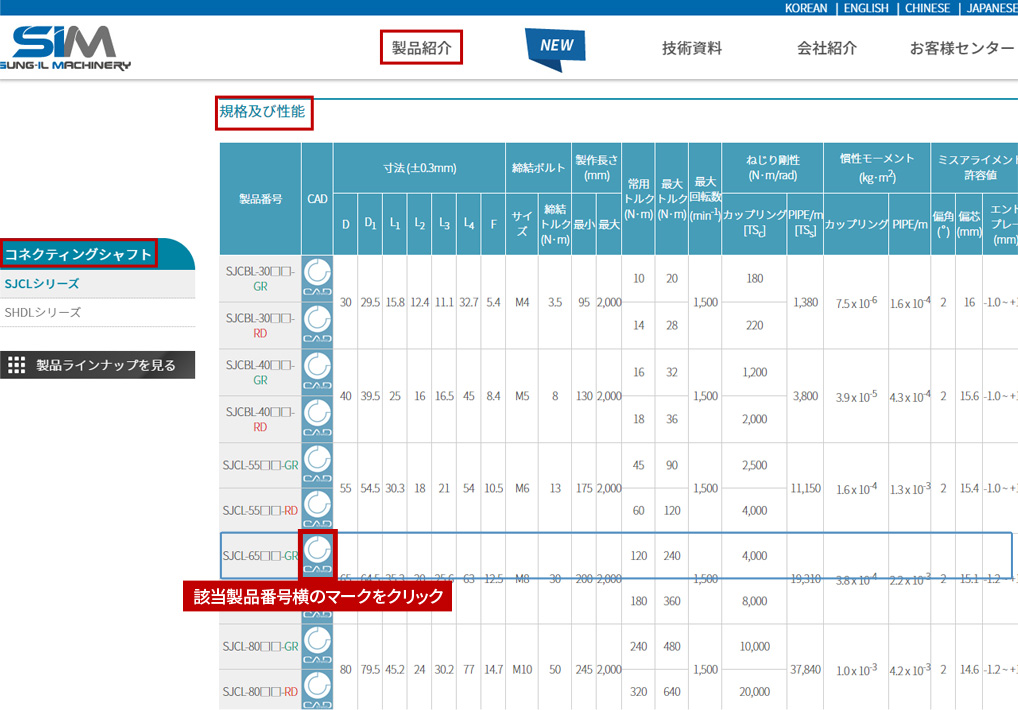Click the 製品ラインナップを見る button
1018x710 pixels.
coord(97,365)
